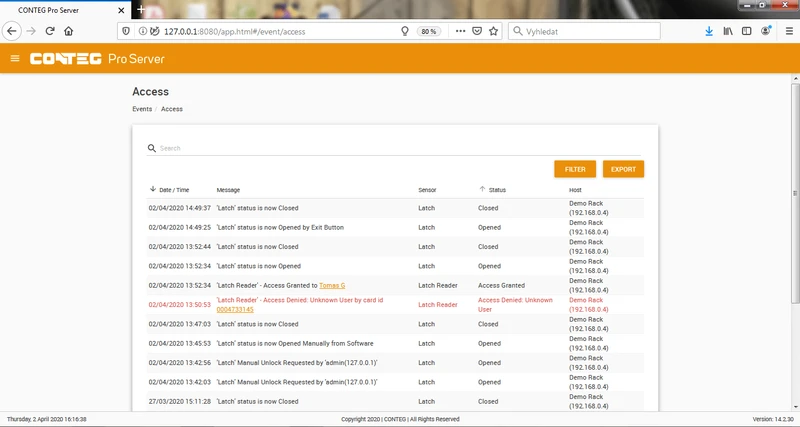Viewport: 800px width, 427px height.
Task: Open a new browser tab
Action: [x=141, y=9]
